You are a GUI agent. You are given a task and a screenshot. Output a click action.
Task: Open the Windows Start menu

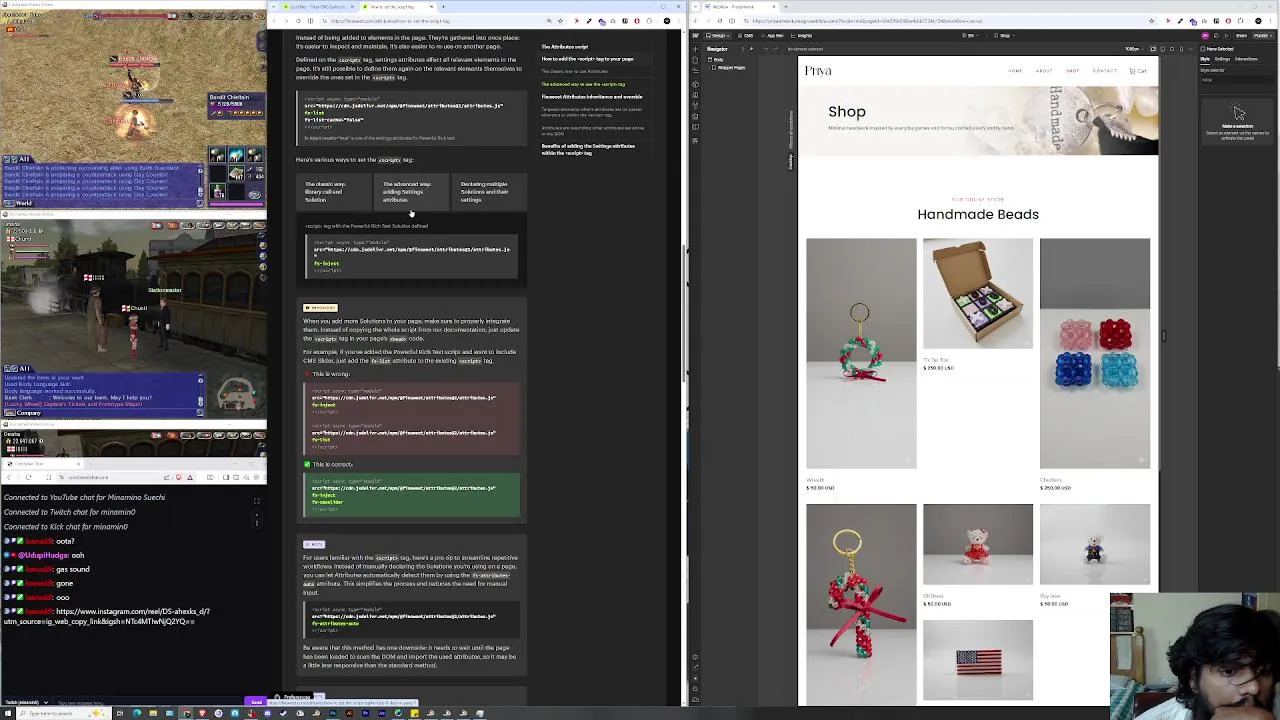pyautogui.click(x=8, y=713)
